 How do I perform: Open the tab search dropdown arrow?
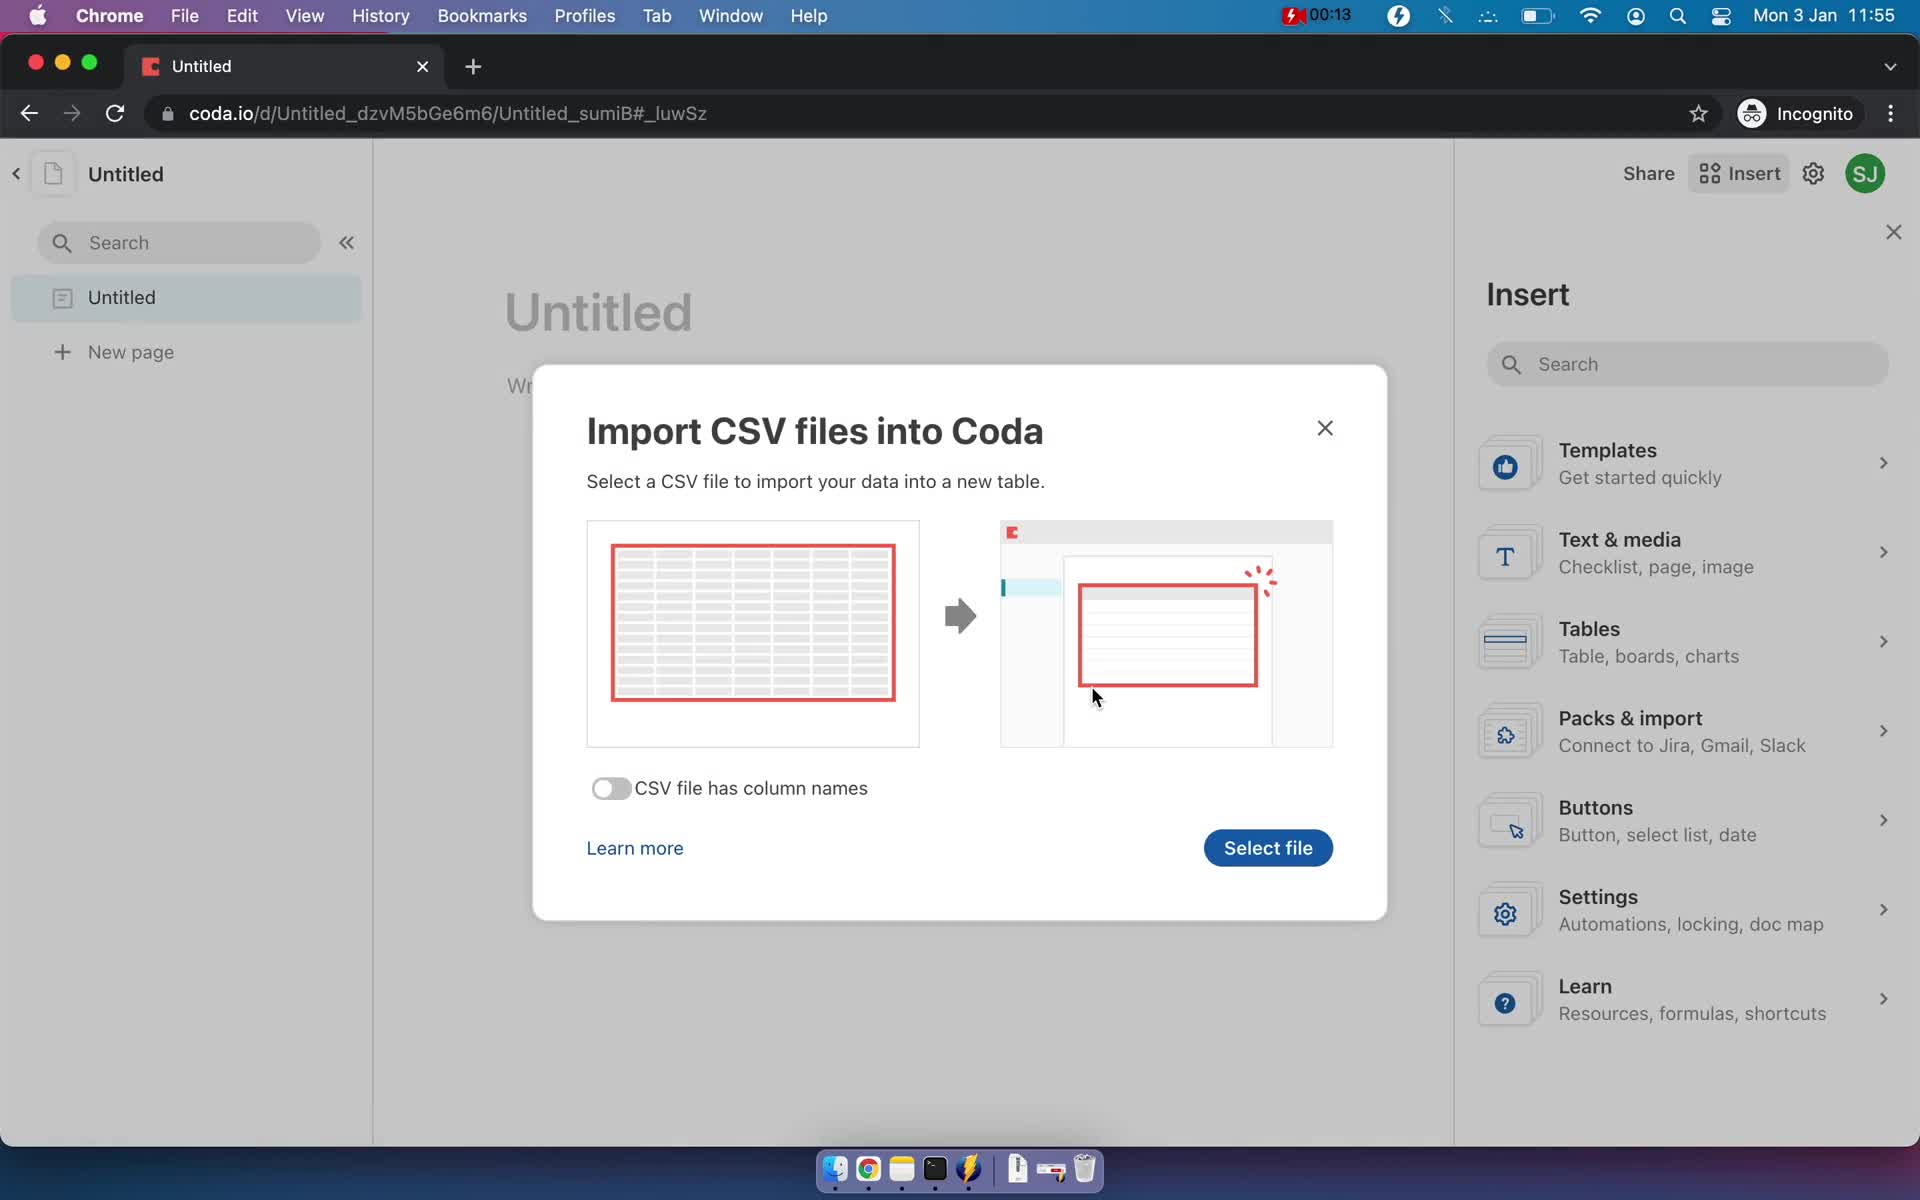1890,66
